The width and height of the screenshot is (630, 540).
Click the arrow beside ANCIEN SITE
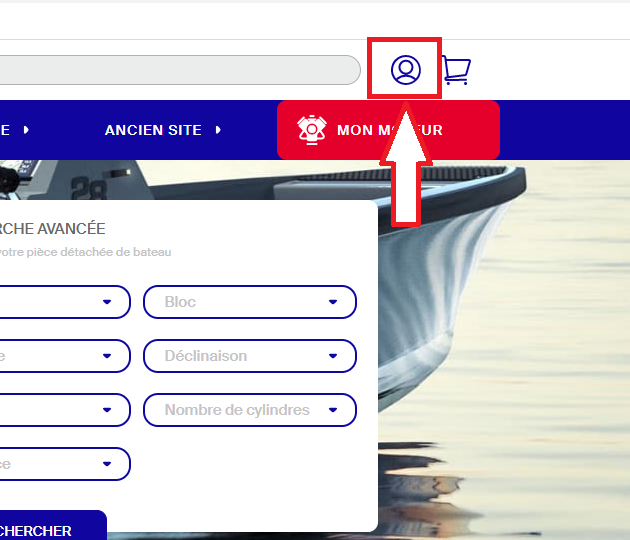click(218, 130)
